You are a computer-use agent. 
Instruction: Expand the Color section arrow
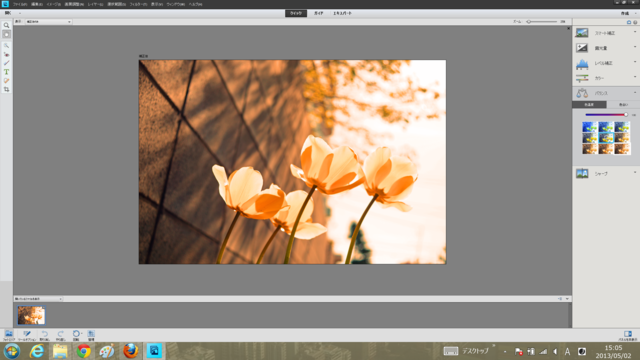(635, 77)
